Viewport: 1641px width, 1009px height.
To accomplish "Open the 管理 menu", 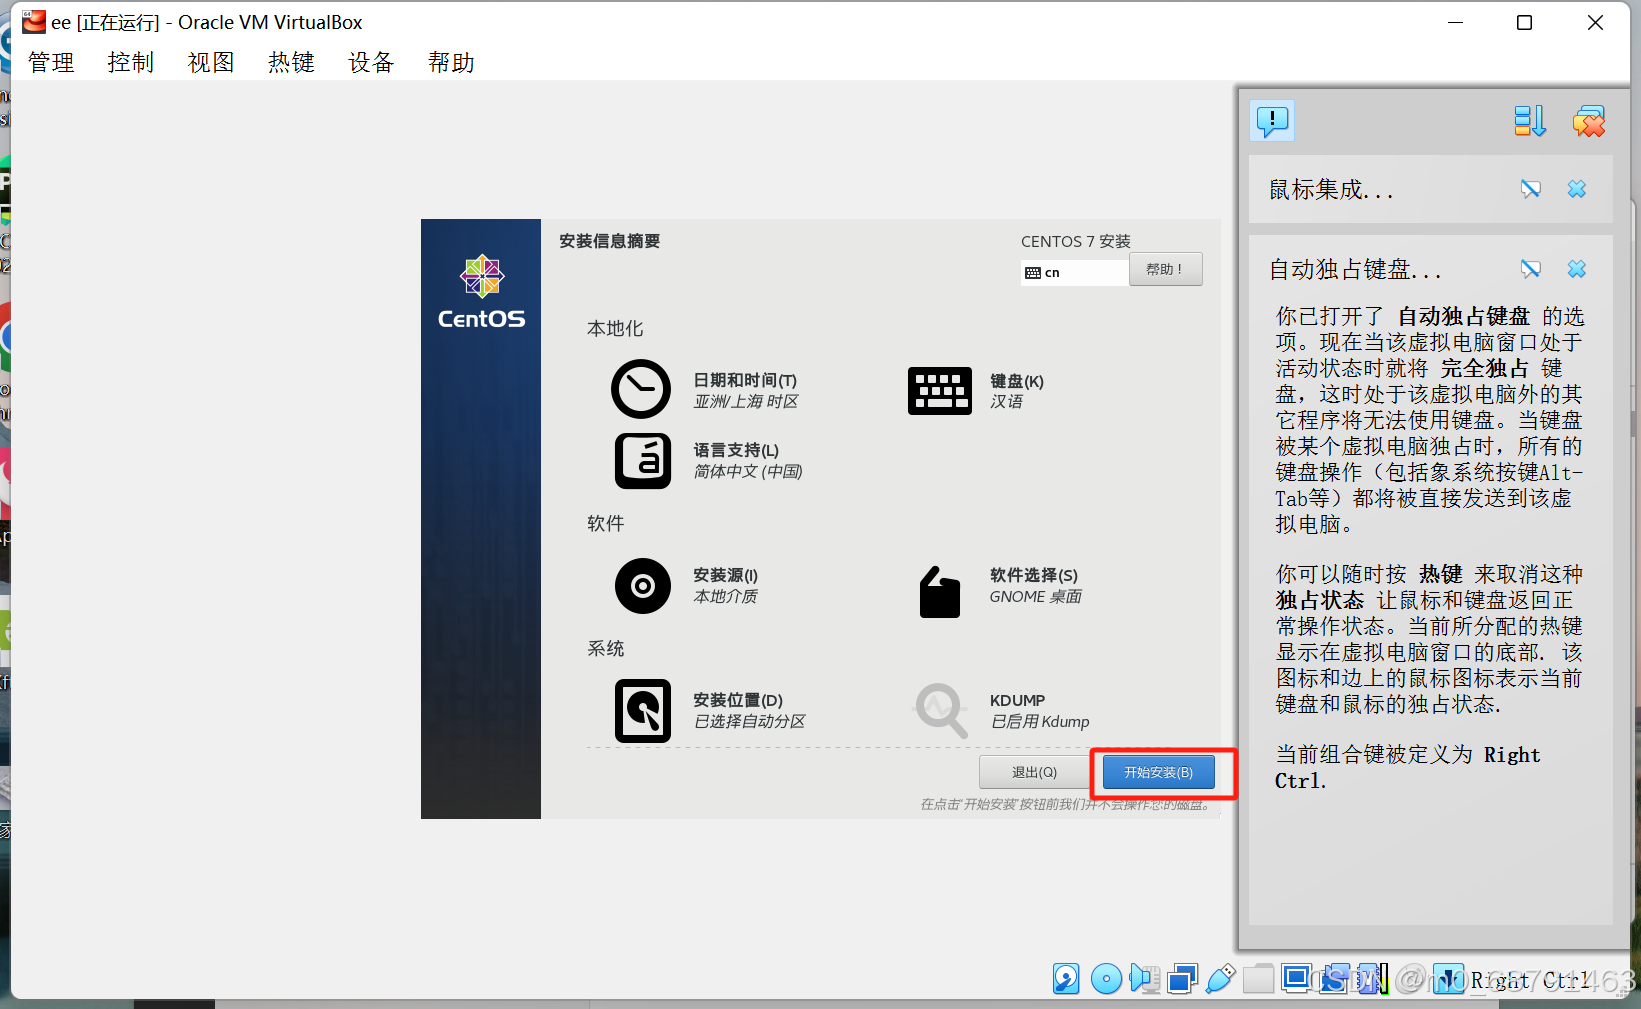I will coord(51,62).
